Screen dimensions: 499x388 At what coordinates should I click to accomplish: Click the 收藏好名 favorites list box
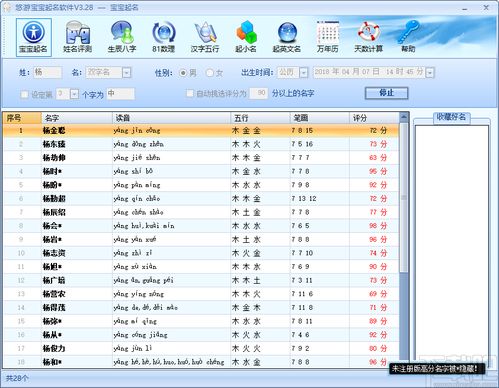(452, 247)
